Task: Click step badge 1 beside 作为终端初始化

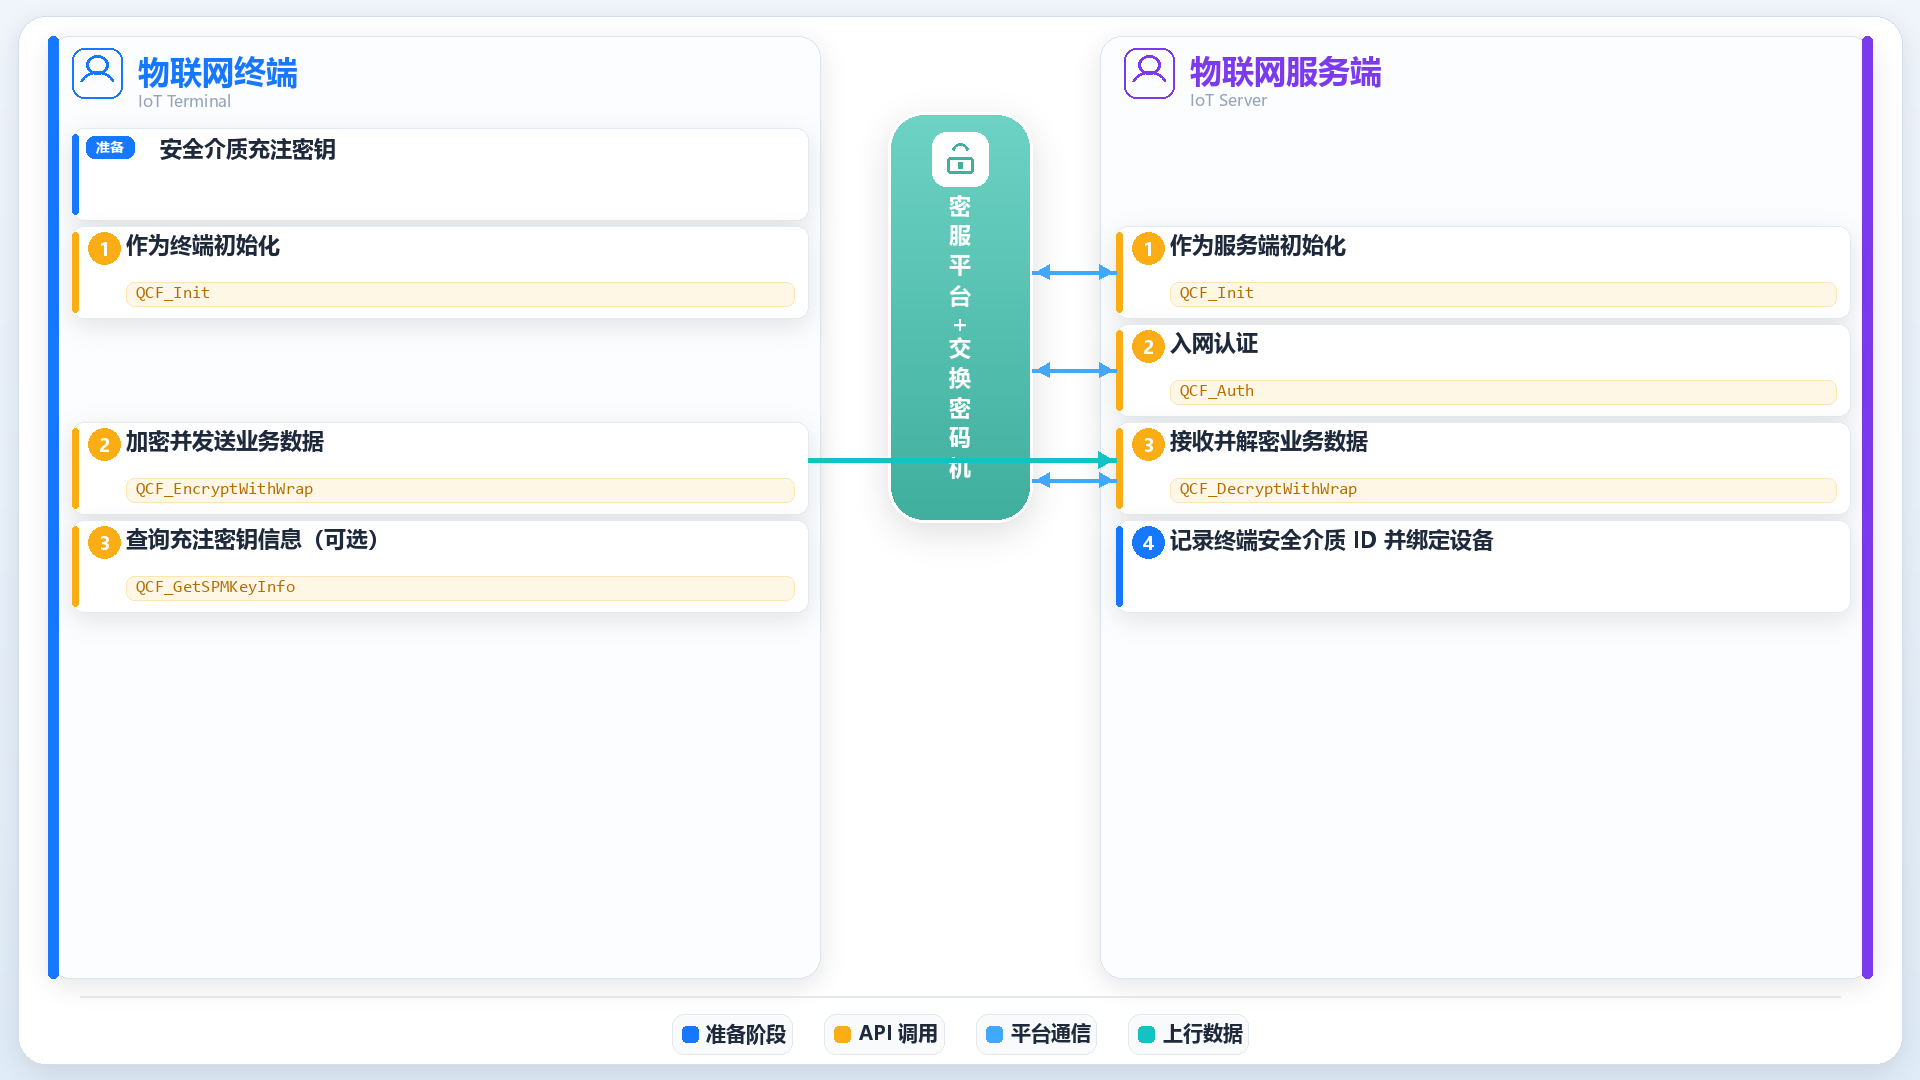Action: (104, 248)
